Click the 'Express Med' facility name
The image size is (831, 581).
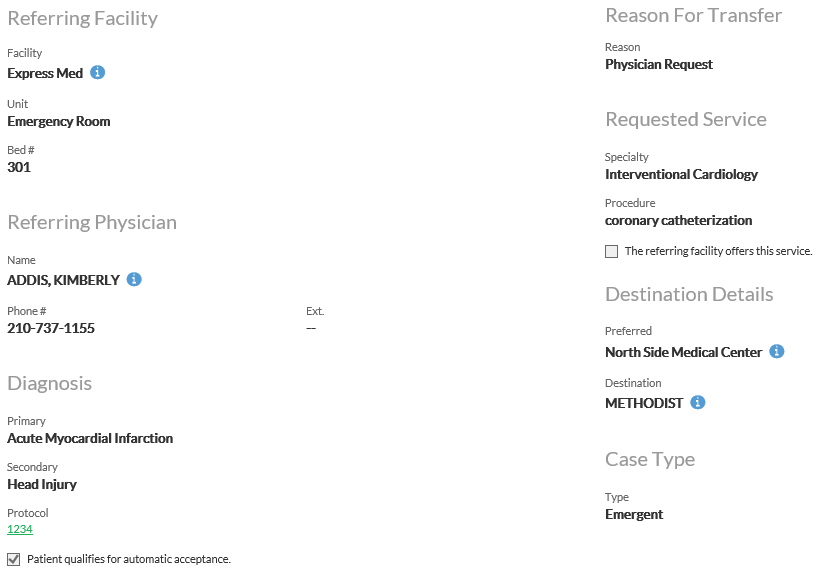[45, 73]
